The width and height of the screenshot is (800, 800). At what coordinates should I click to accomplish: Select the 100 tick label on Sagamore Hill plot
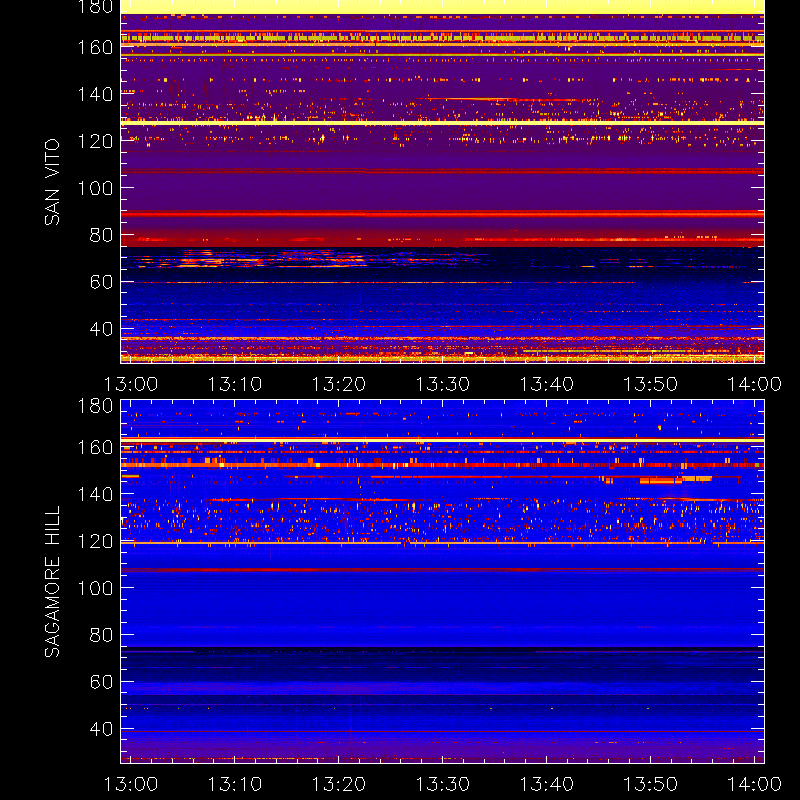95,588
